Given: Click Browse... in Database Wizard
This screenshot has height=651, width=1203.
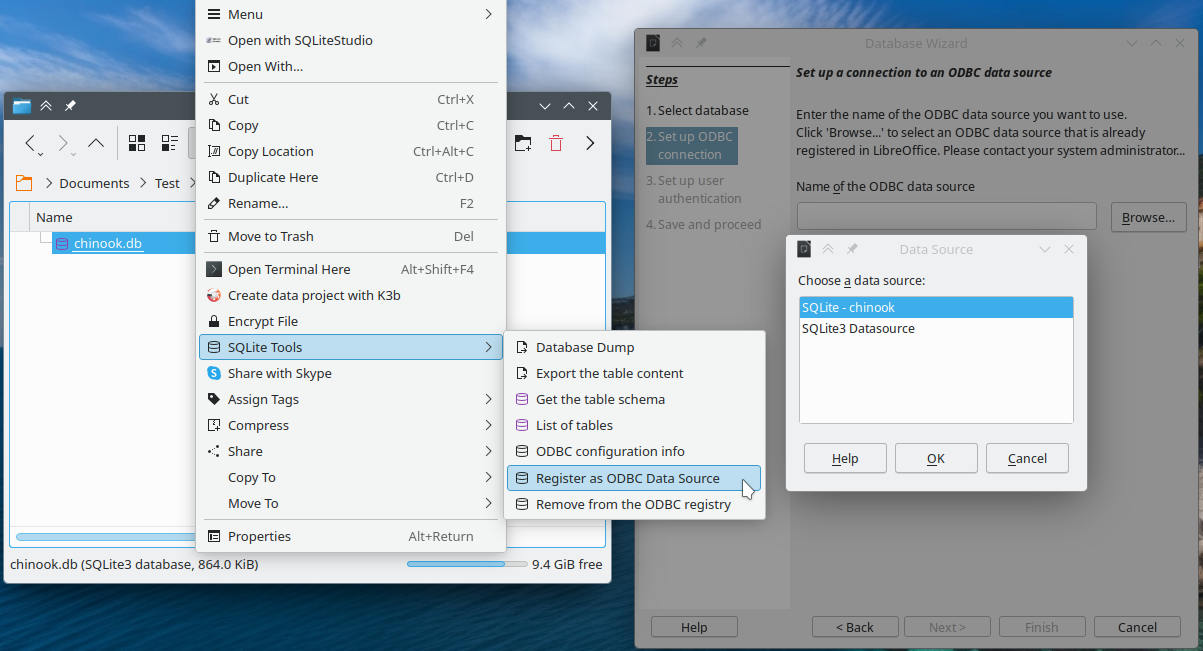Looking at the screenshot, I should pos(1148,217).
